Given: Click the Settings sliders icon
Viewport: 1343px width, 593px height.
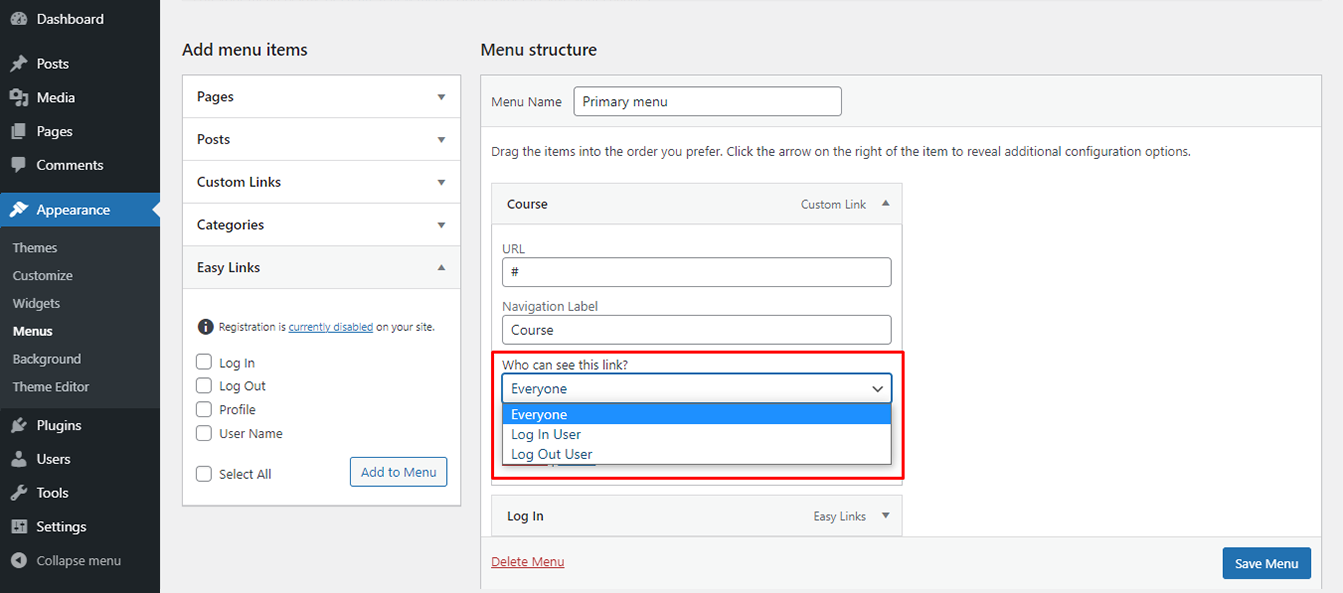Looking at the screenshot, I should 18,527.
